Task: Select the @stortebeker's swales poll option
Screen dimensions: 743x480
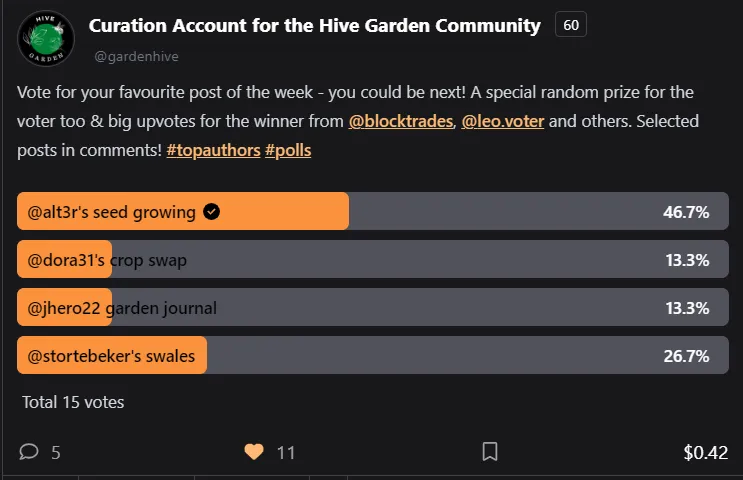Action: tap(372, 355)
